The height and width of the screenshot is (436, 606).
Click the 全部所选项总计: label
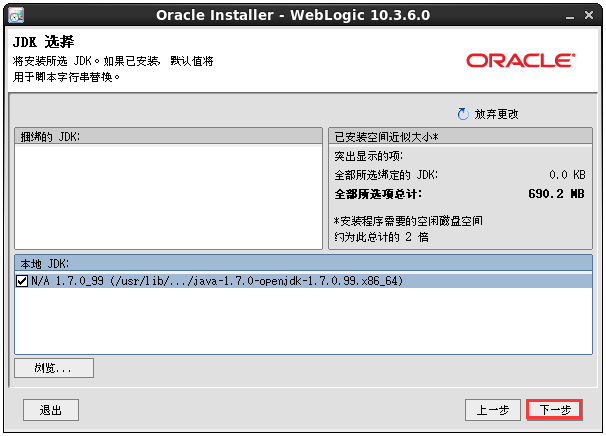pos(378,194)
